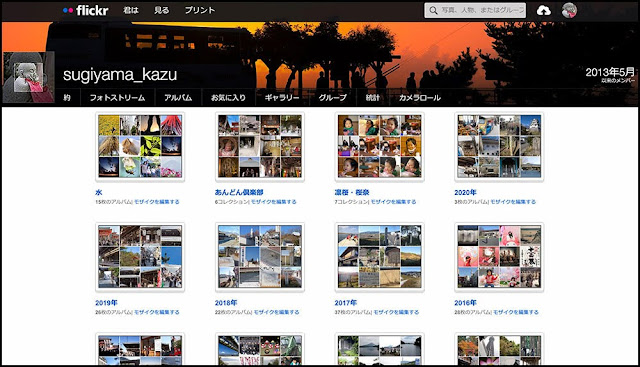Open the 見る menu
Viewport: 640px width, 367px height.
(x=162, y=11)
